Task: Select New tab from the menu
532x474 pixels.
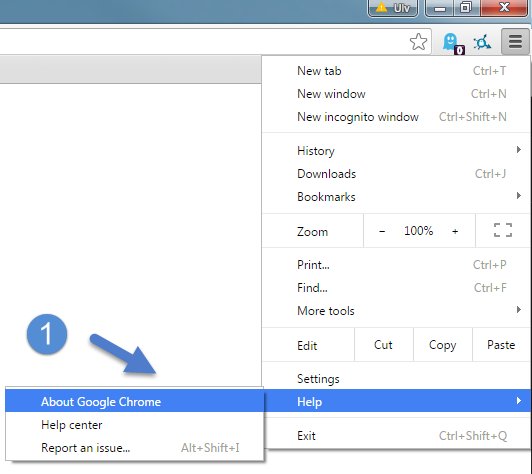Action: click(x=396, y=71)
